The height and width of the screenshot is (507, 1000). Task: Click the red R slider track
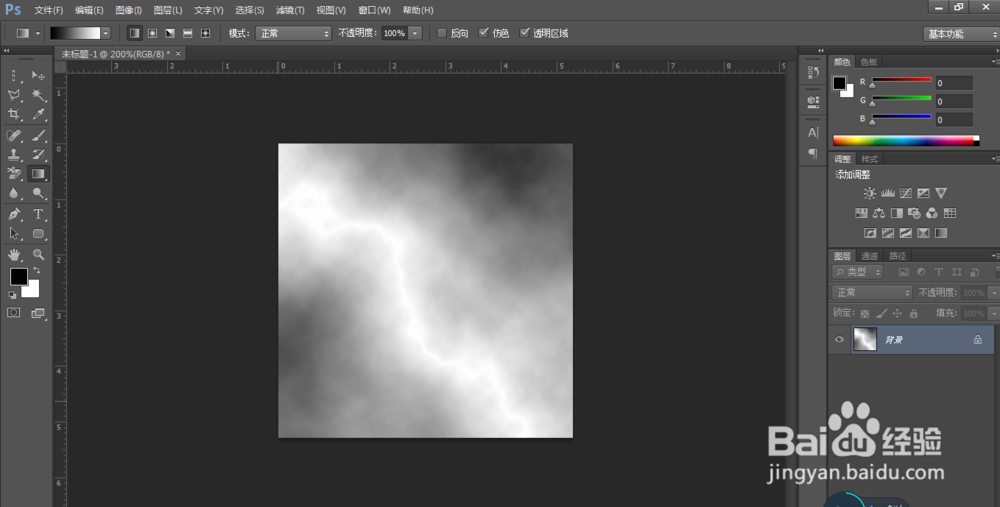[901, 80]
